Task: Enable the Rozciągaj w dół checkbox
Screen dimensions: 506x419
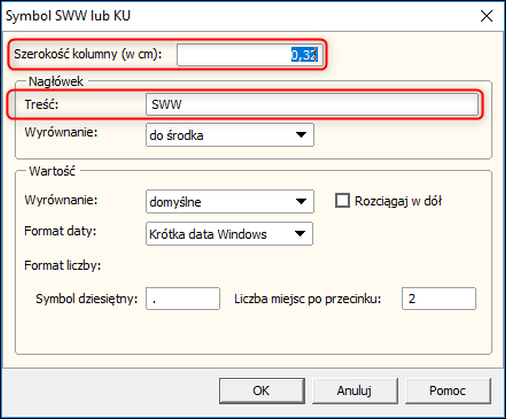Action: [342, 201]
